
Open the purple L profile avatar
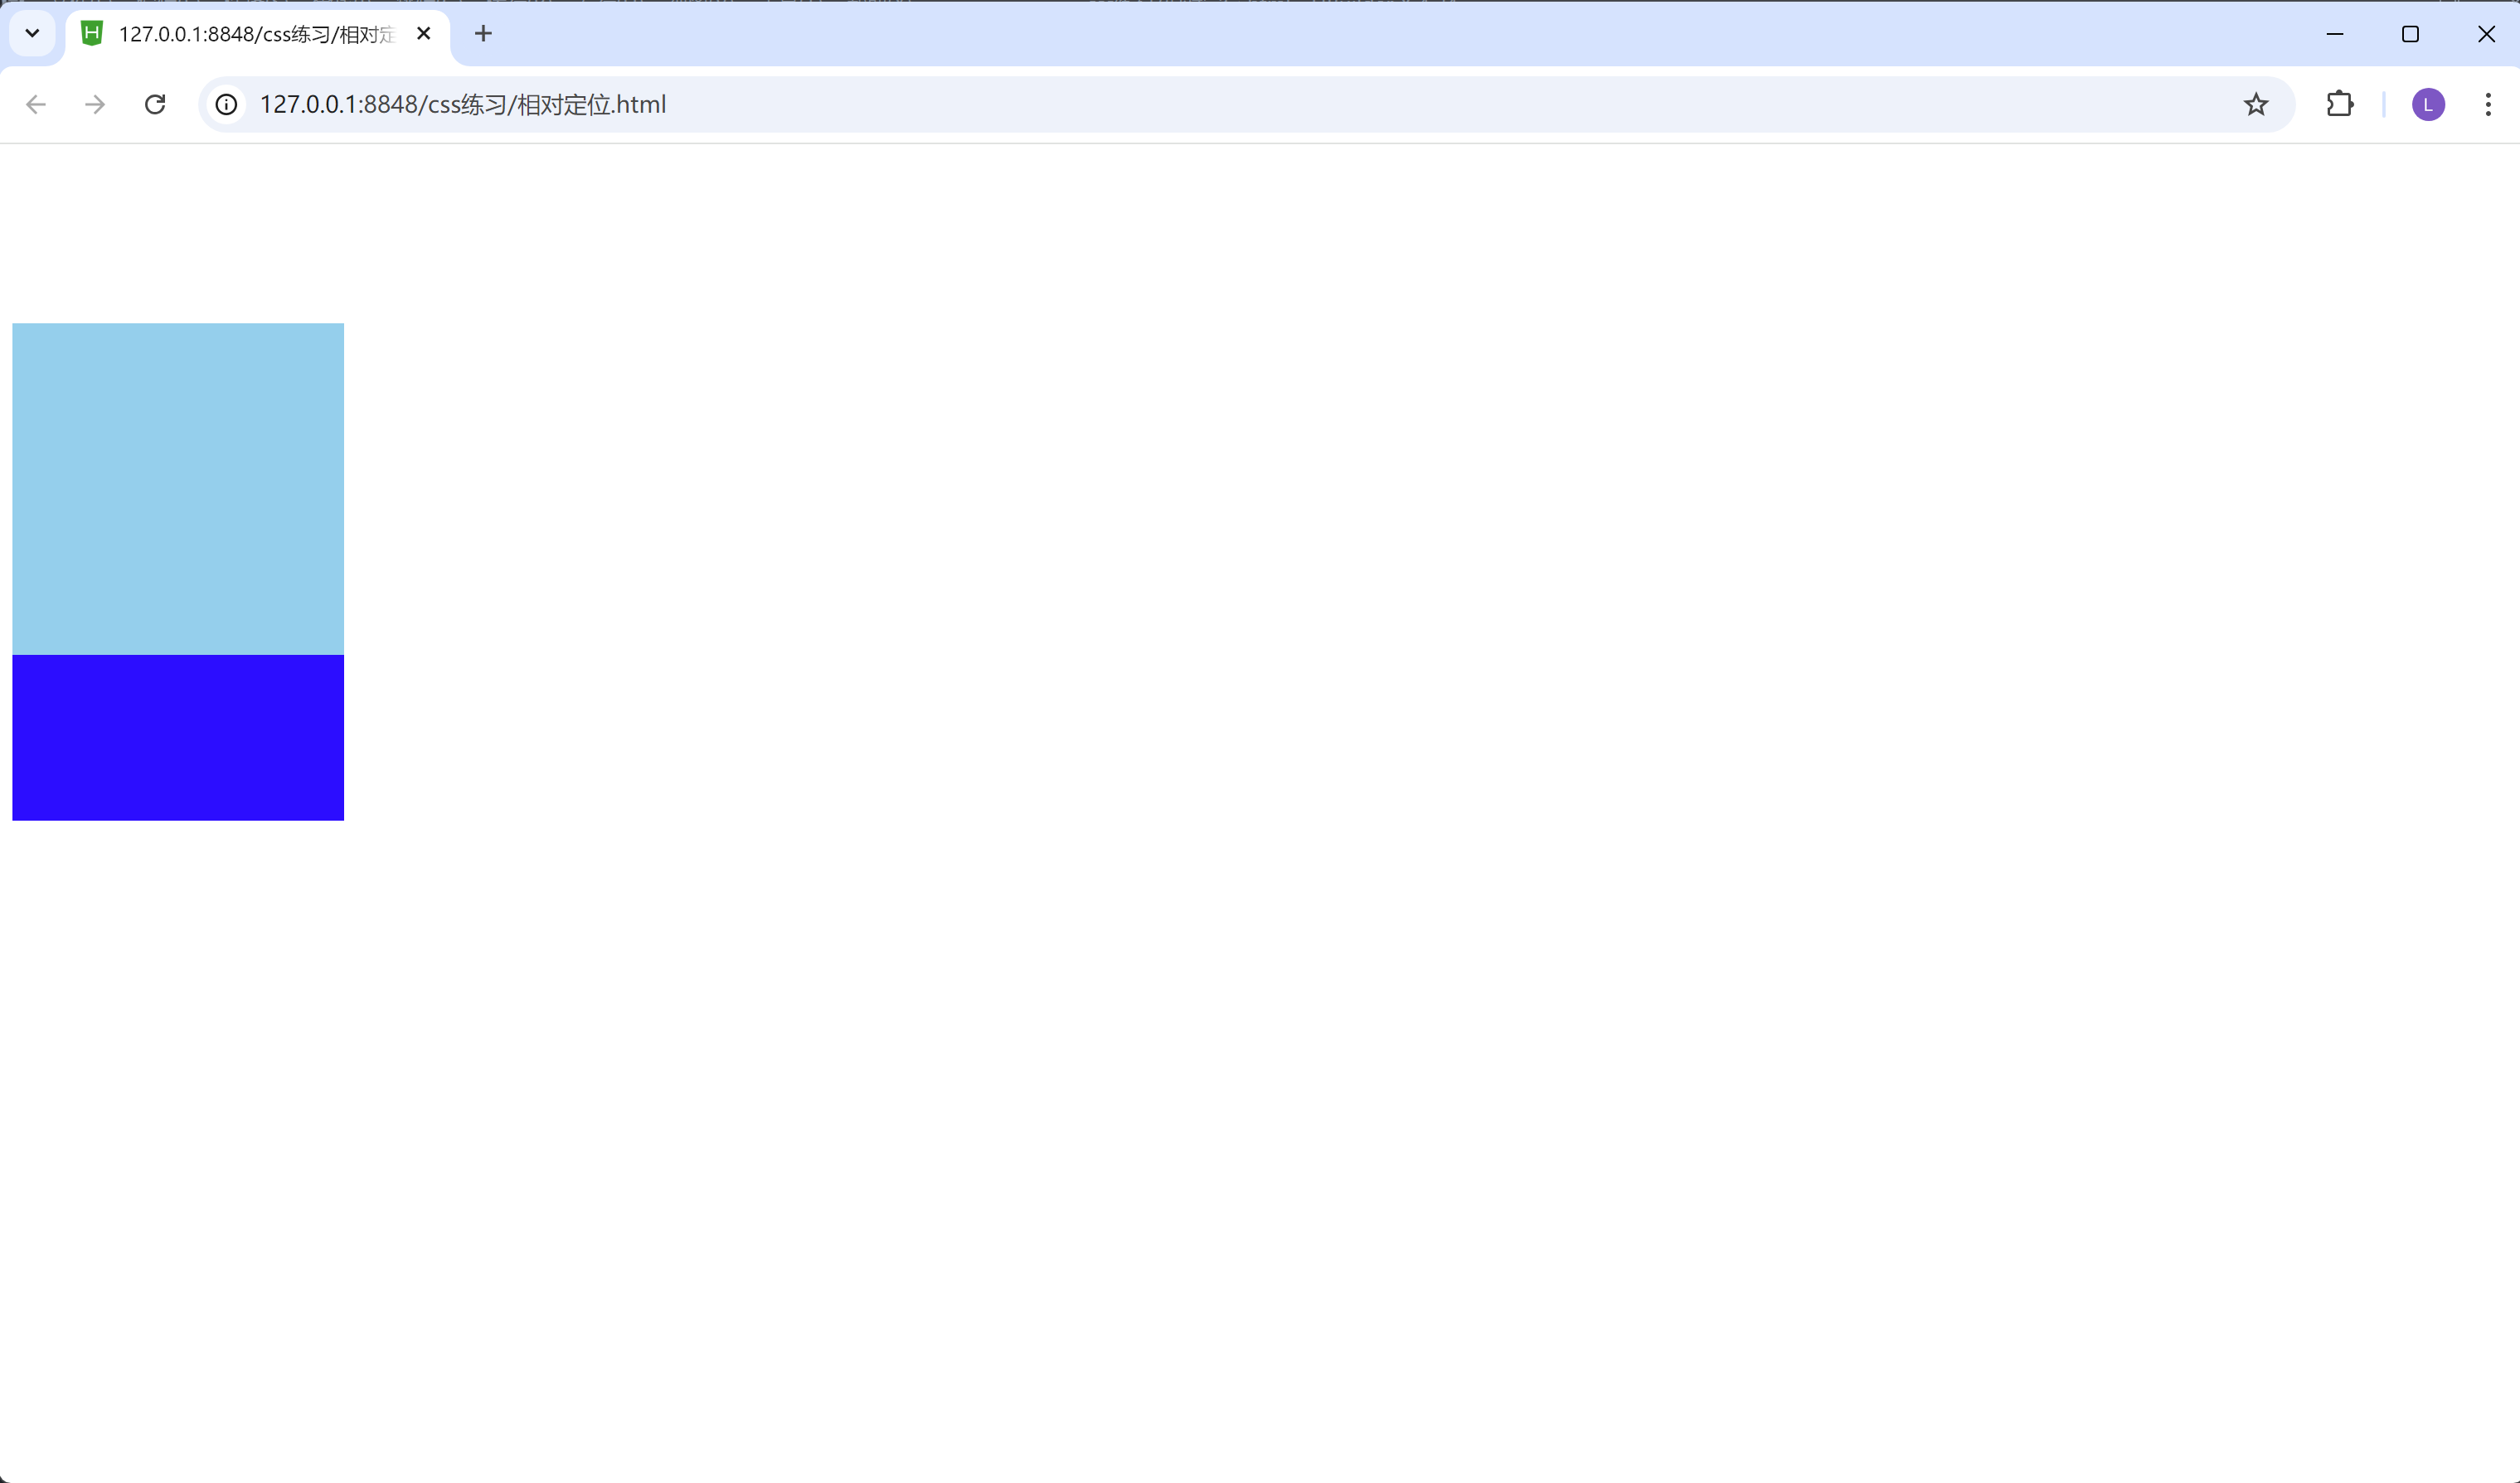pyautogui.click(x=2428, y=104)
